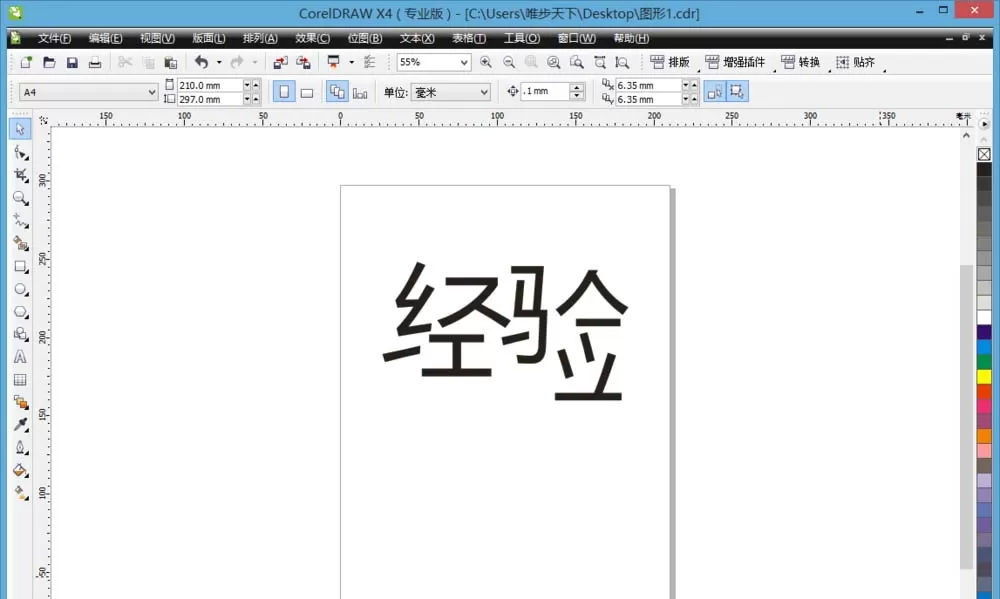
Task: Expand the 转换 plugin menu
Action: [801, 62]
